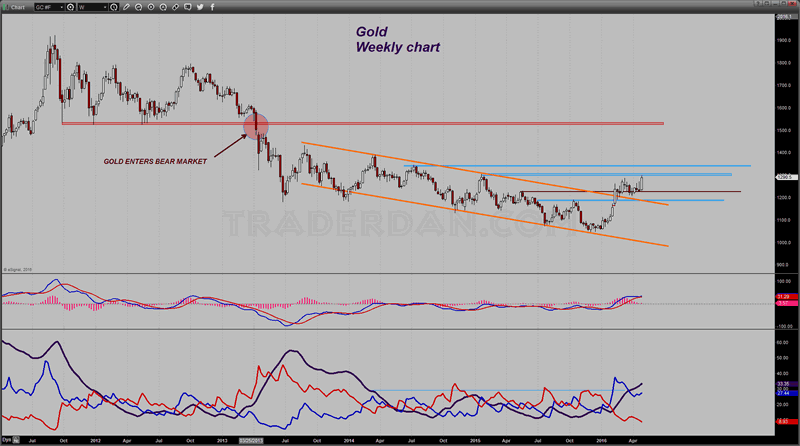
Task: Click the Chart window label
Action: [x=18, y=7]
